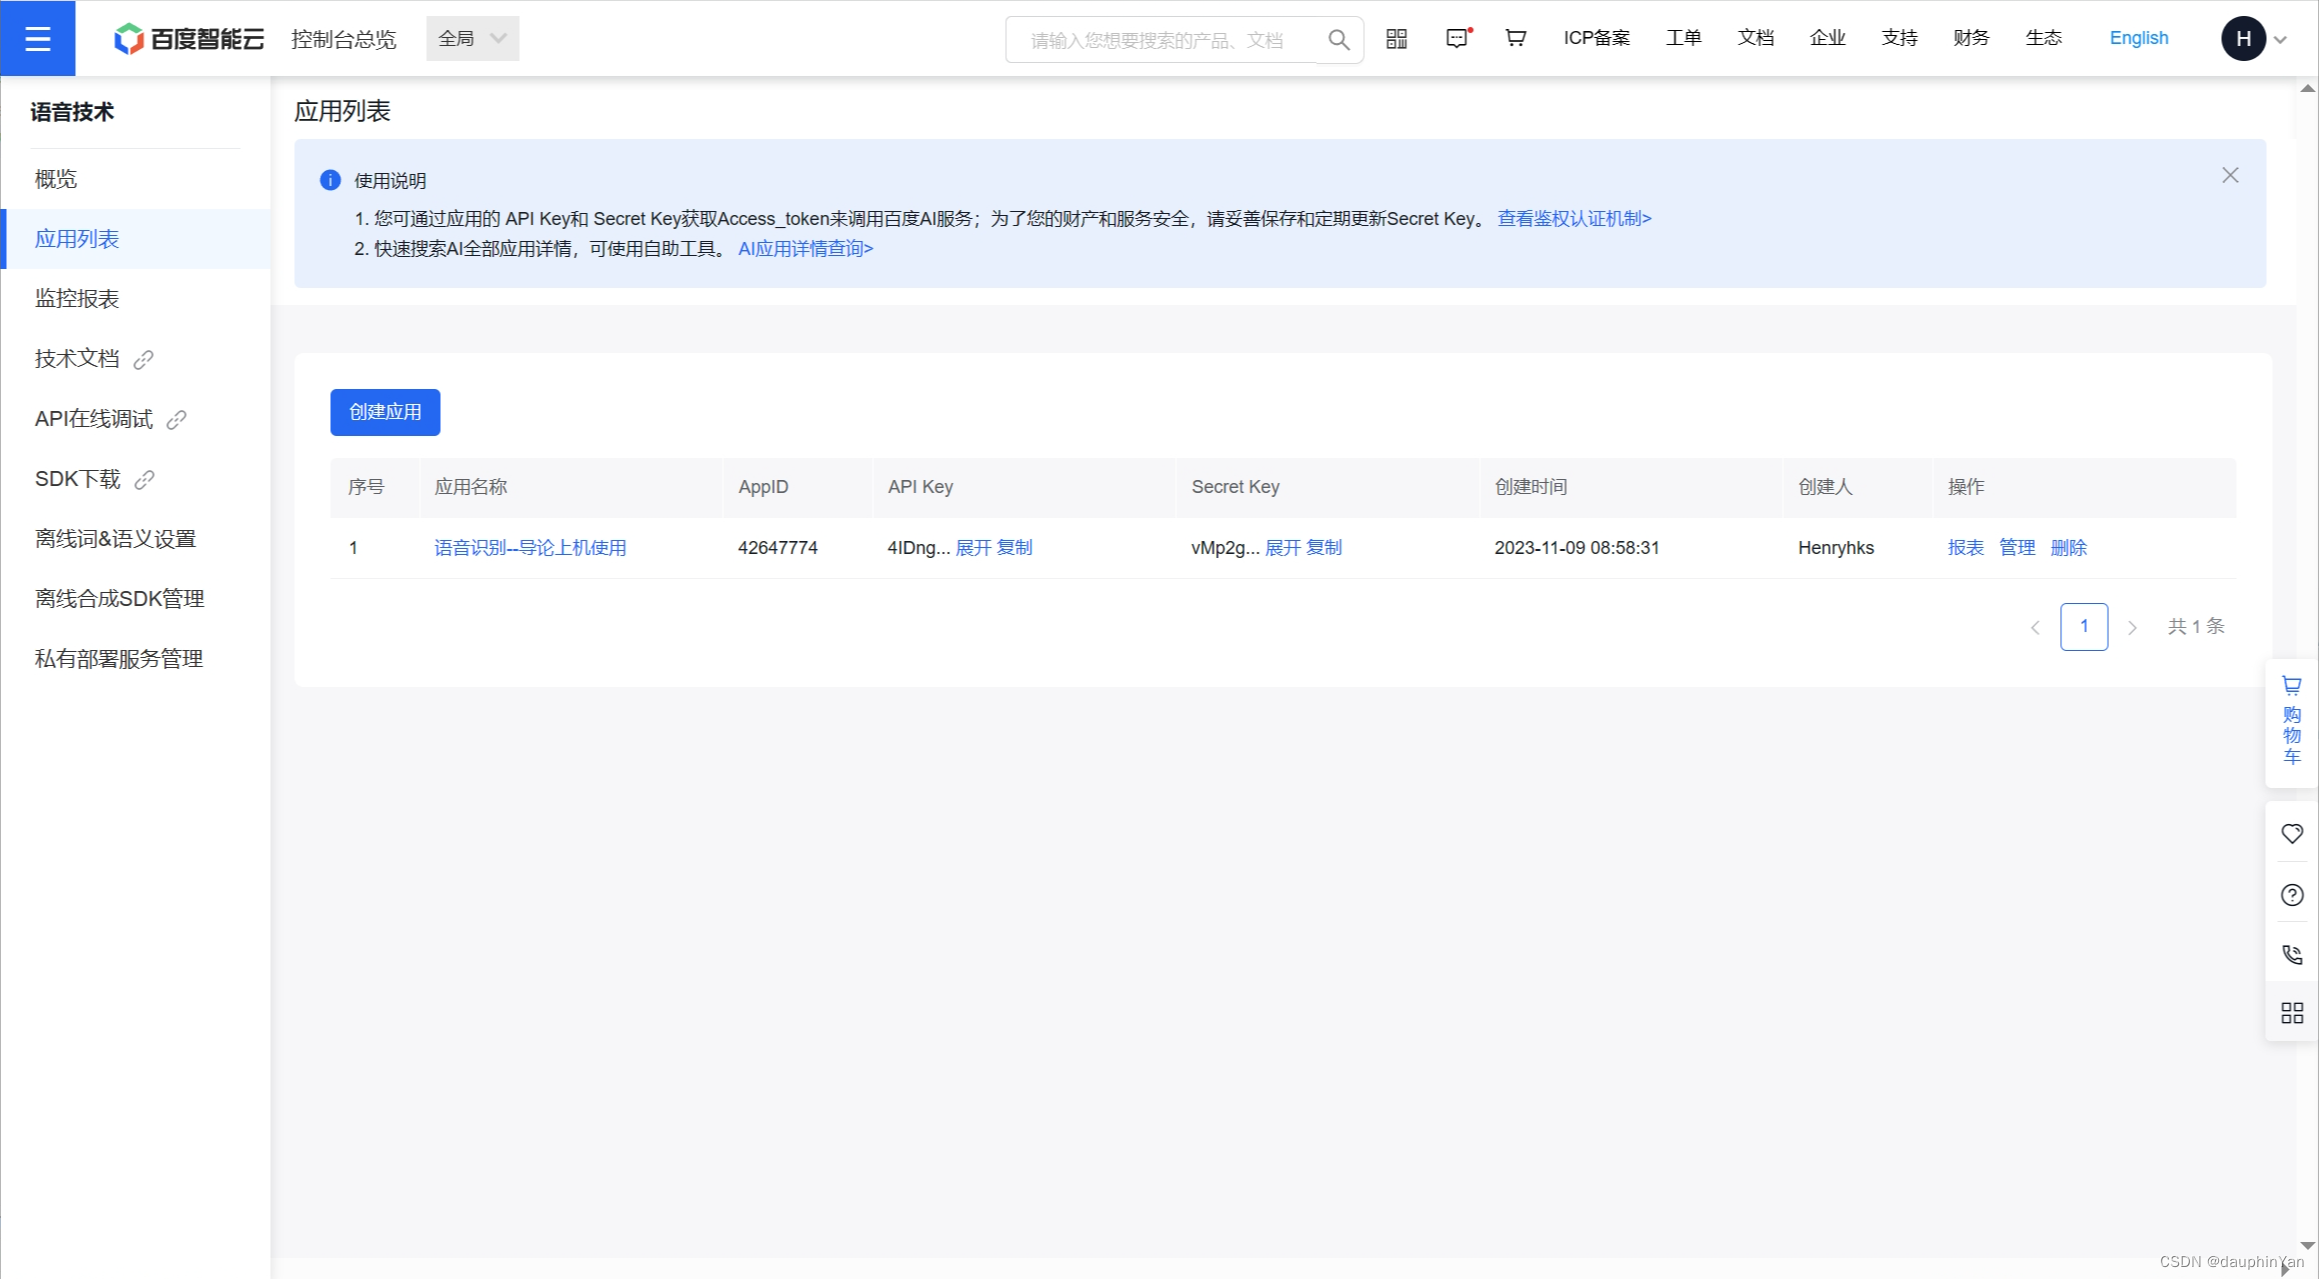This screenshot has width=2319, height=1279.
Task: Click the creator name Henryhks
Action: (1836, 547)
